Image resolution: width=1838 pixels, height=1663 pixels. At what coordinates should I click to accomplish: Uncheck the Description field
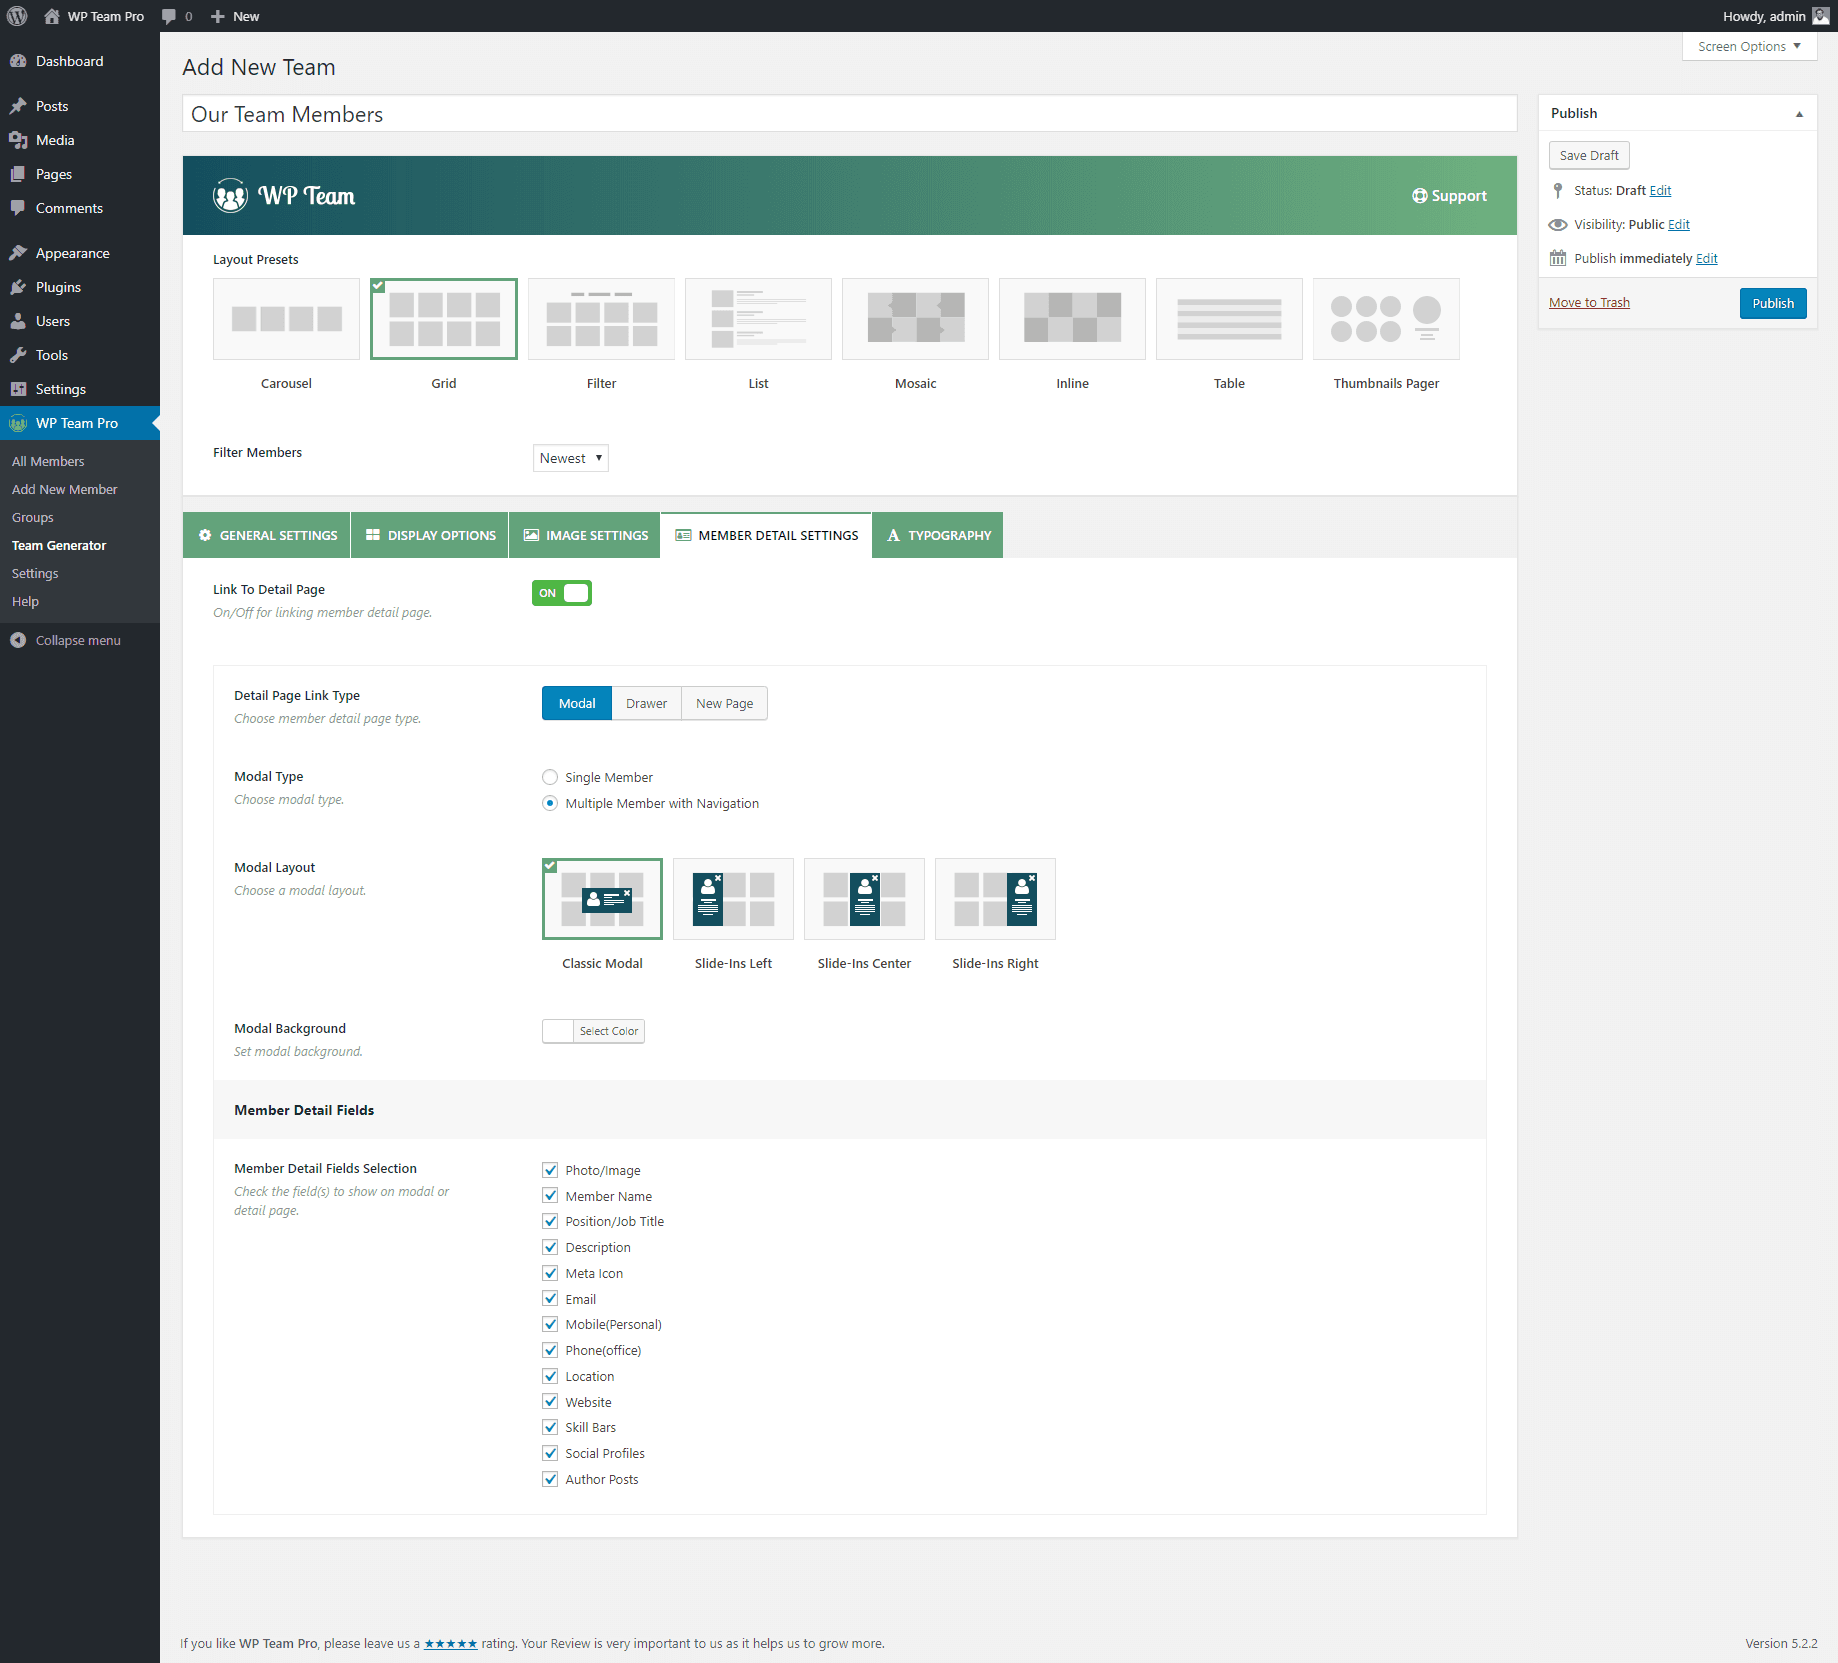(x=550, y=1247)
